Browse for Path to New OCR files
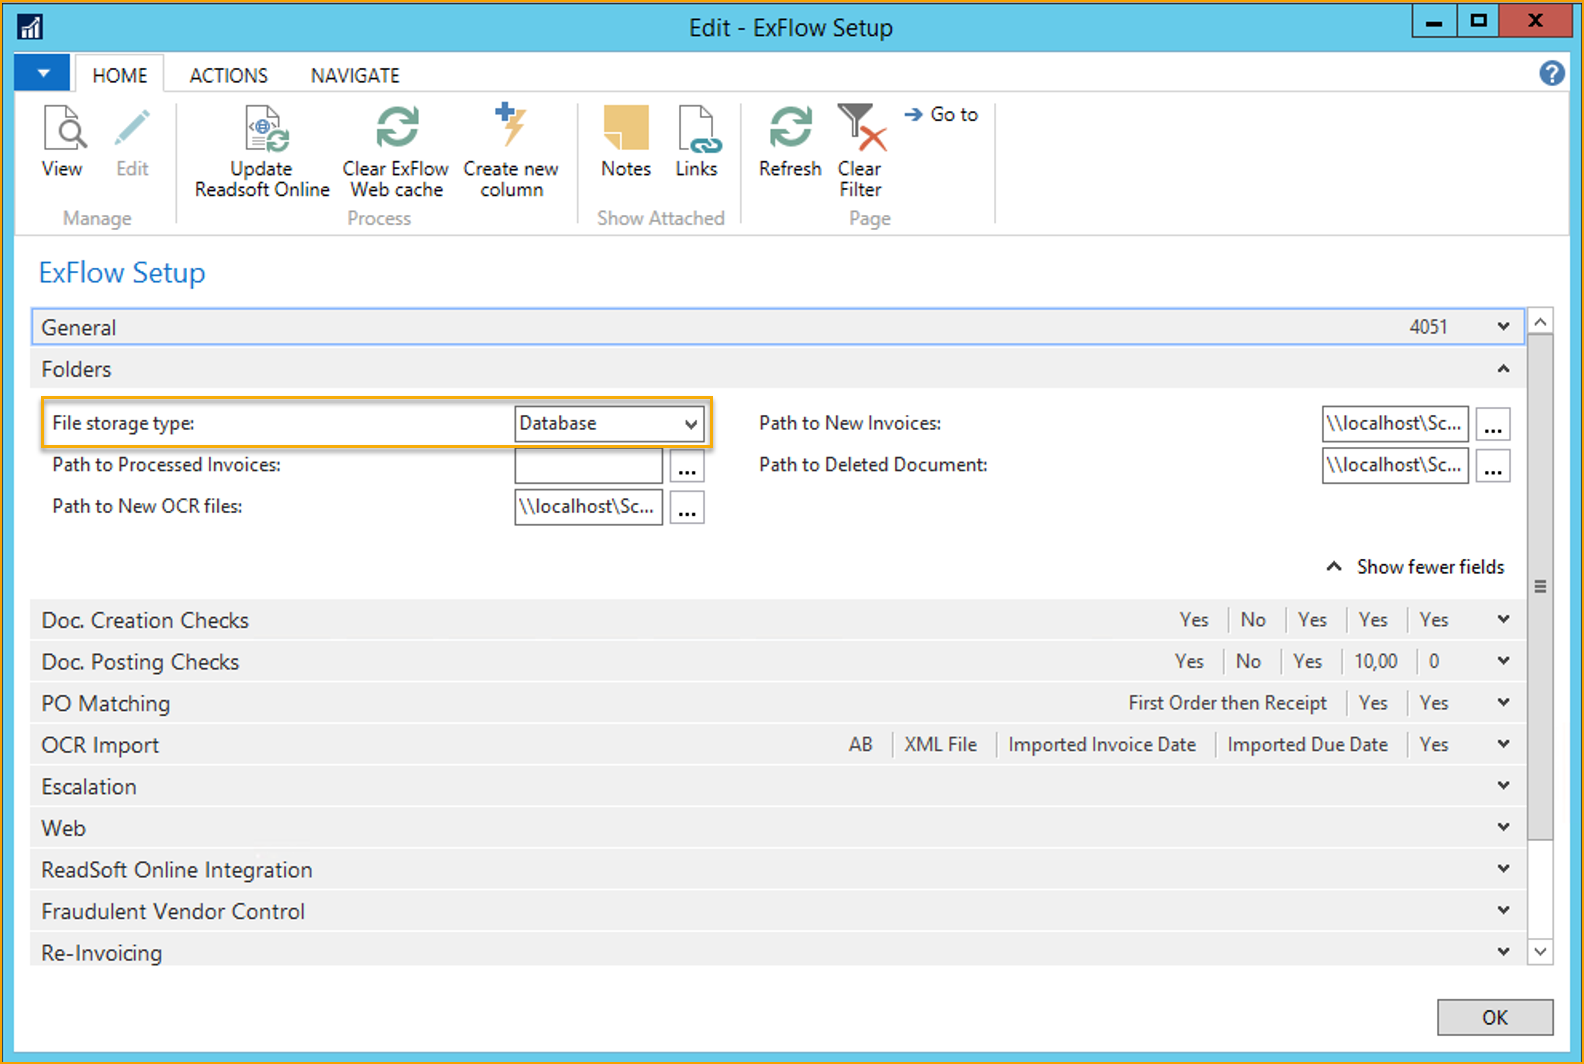This screenshot has width=1584, height=1064. point(687,508)
